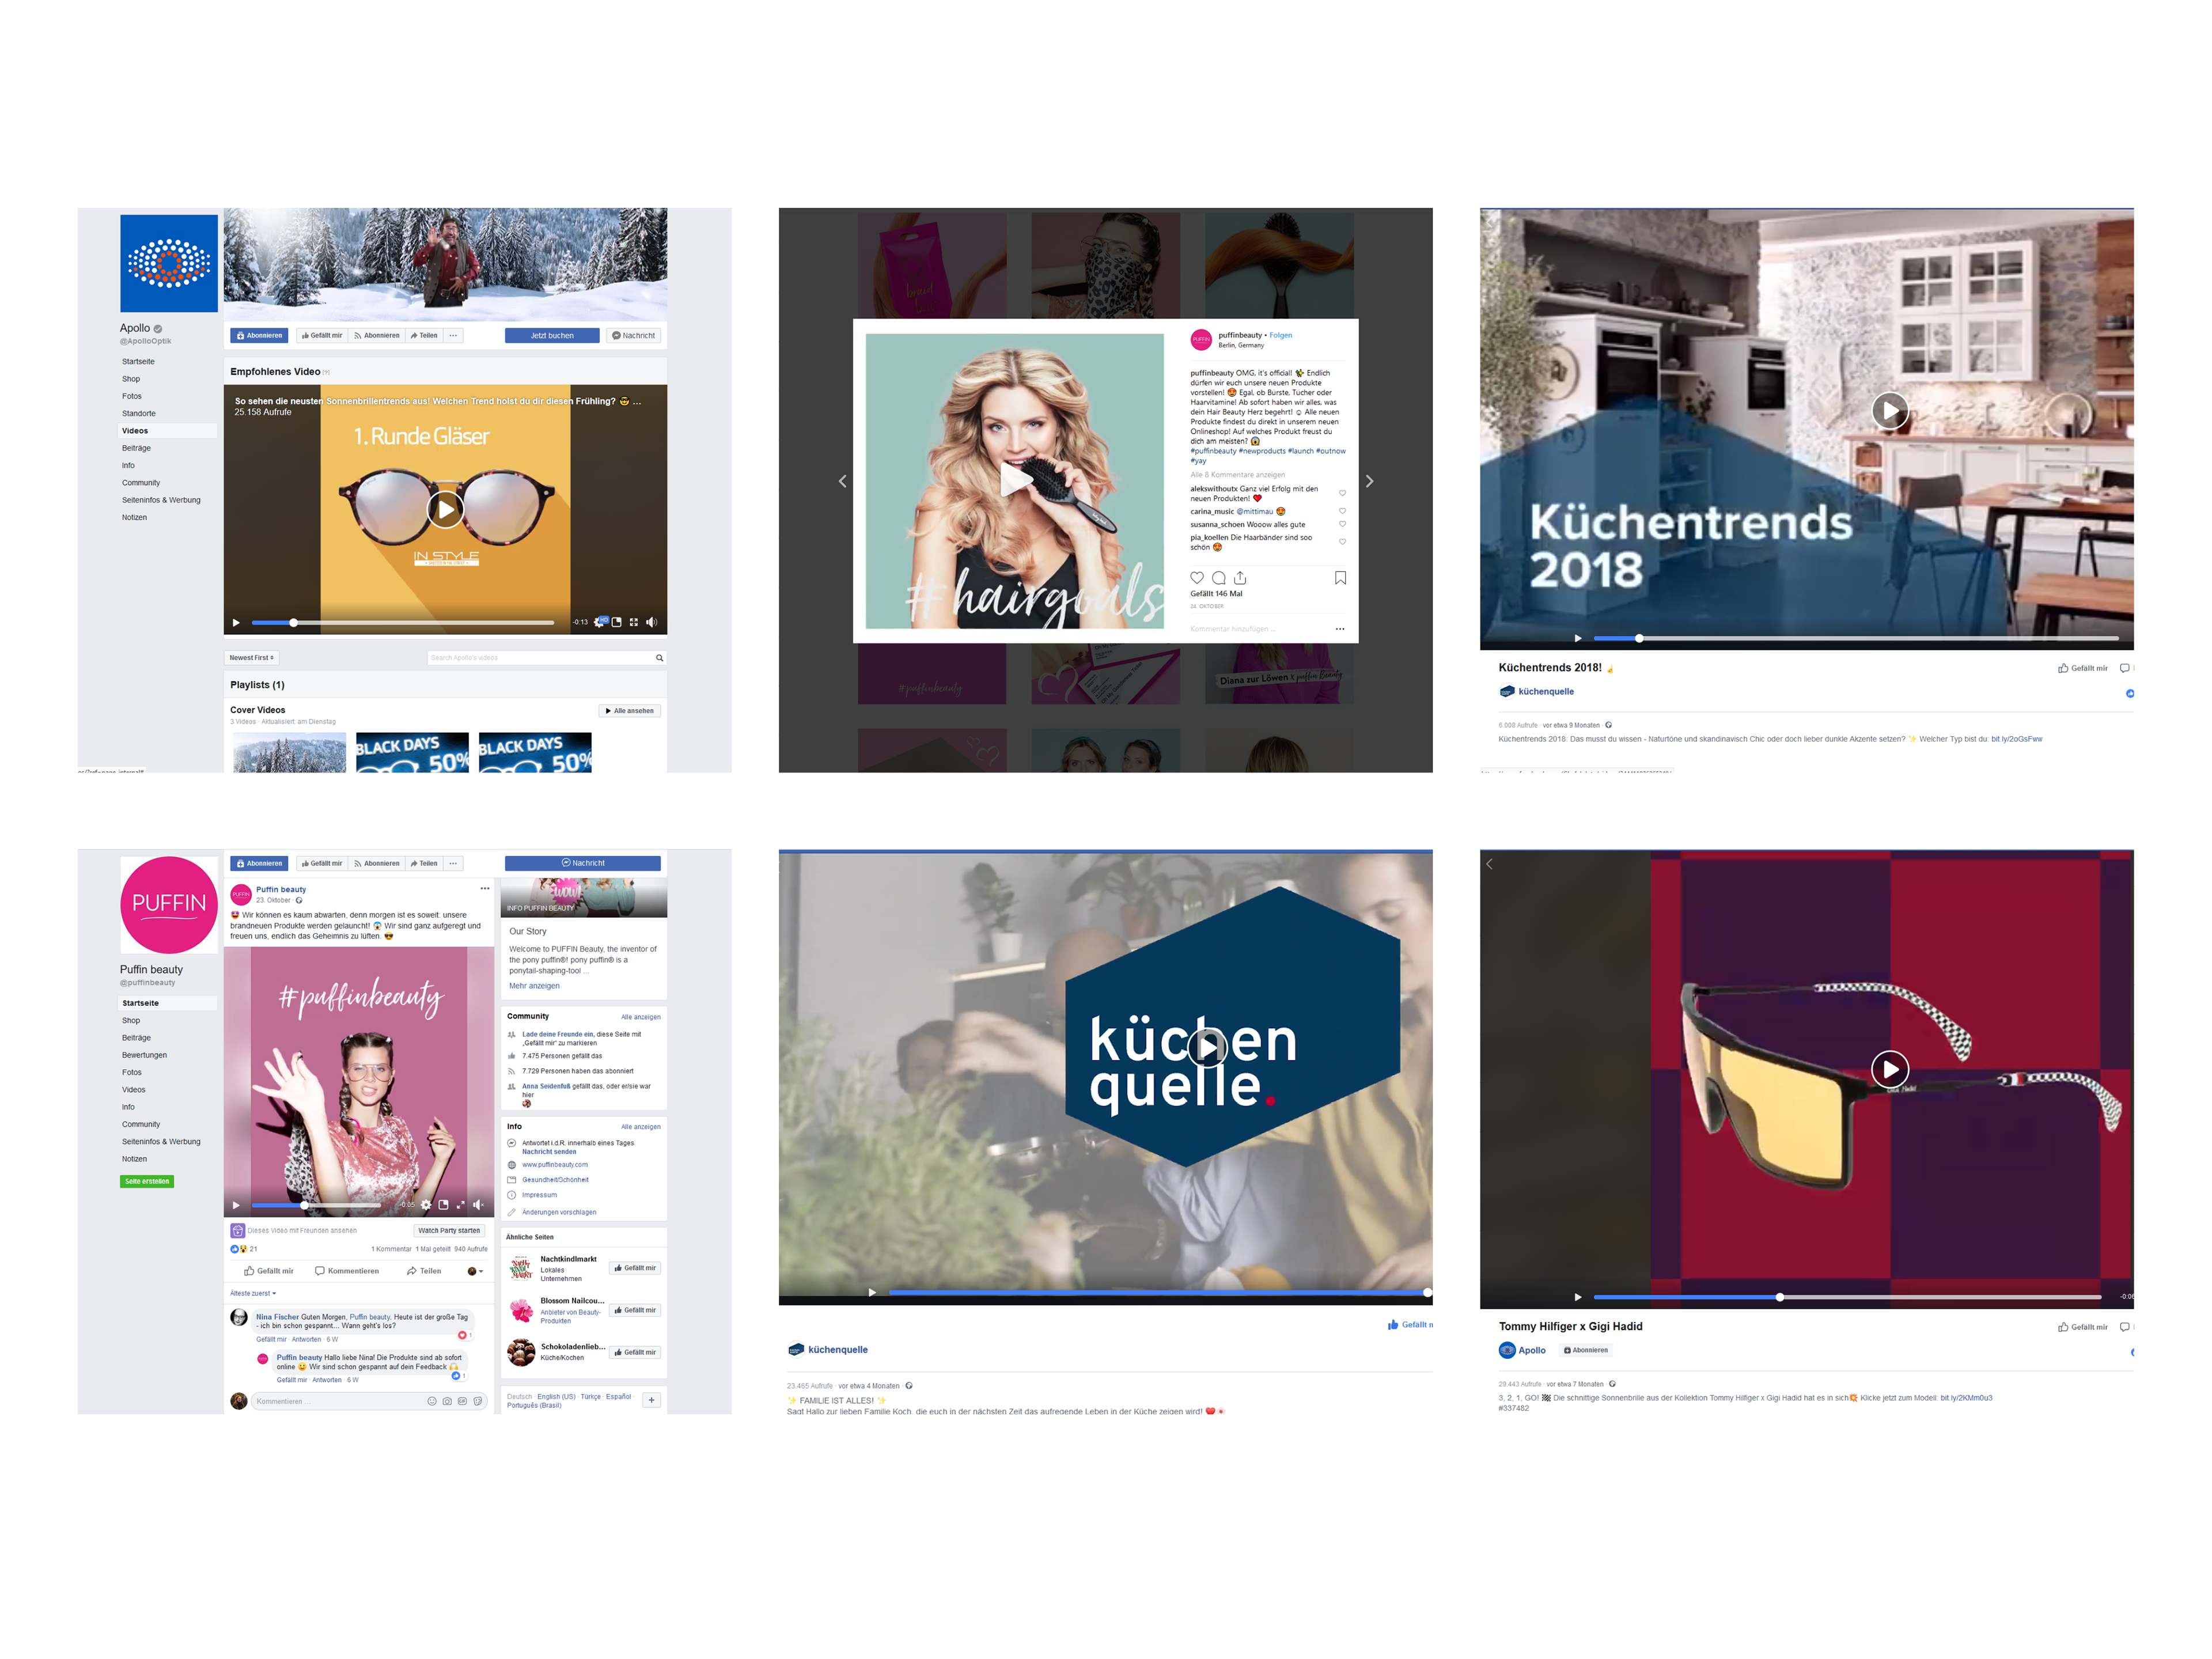Expand Puffin beauty video to fullscreen

click(x=461, y=1205)
